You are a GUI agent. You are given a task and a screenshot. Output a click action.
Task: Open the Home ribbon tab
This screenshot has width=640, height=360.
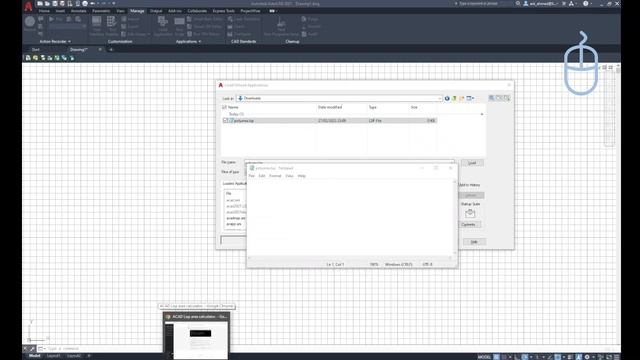[x=44, y=11]
